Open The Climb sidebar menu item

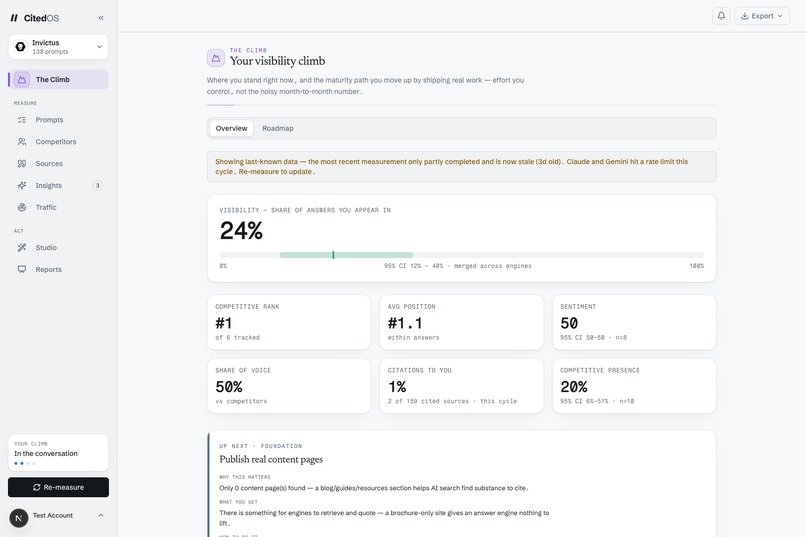(59, 80)
